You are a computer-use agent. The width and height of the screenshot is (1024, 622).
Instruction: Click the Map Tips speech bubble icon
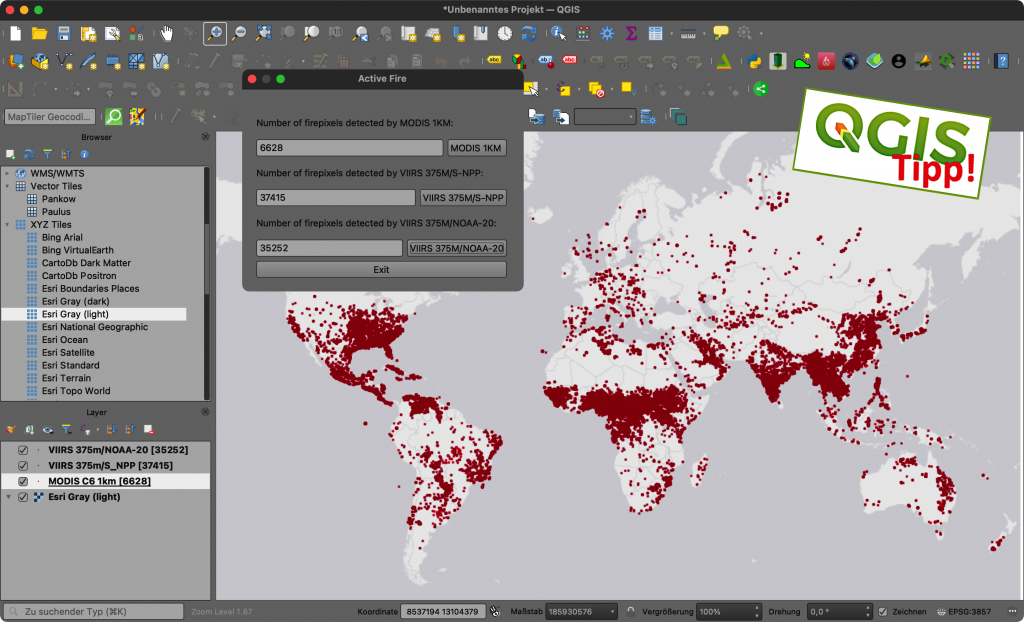click(x=720, y=33)
